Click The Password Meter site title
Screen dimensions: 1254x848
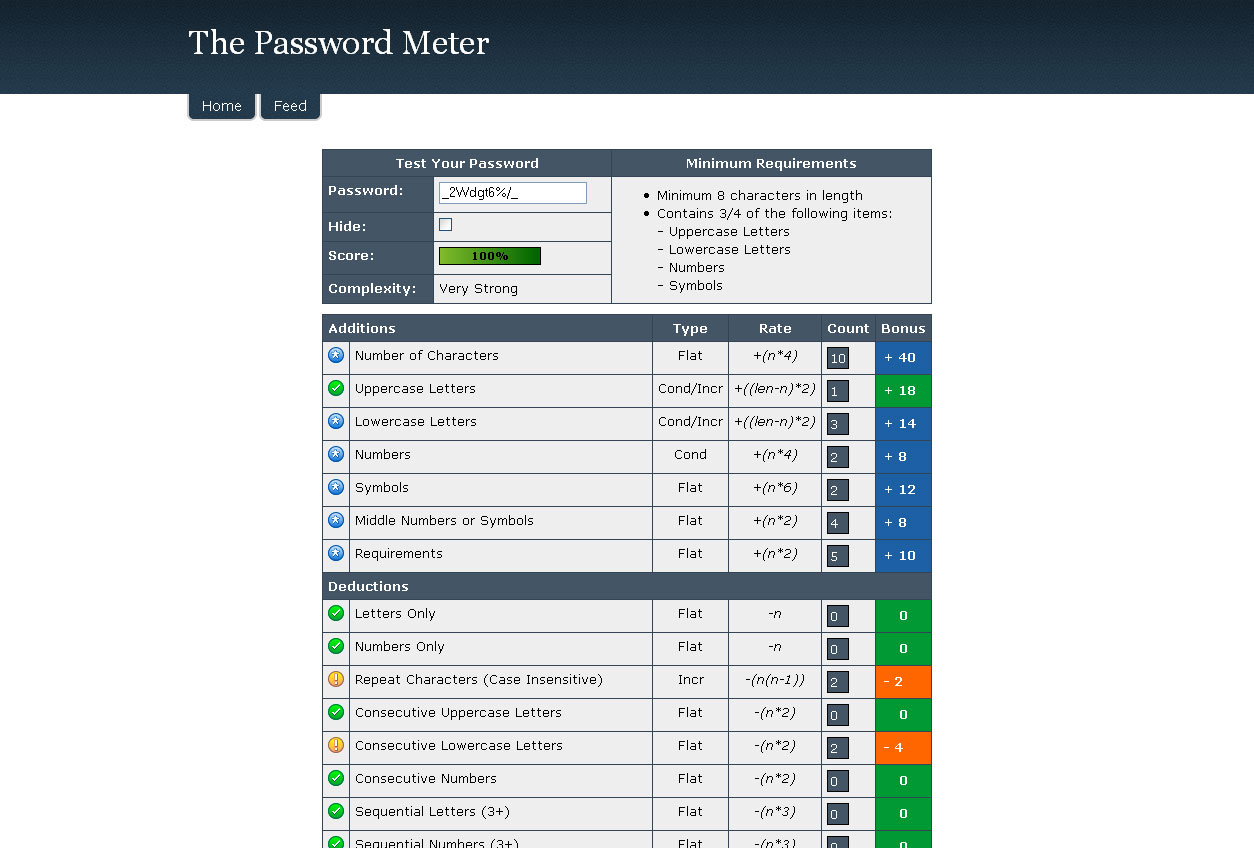339,43
